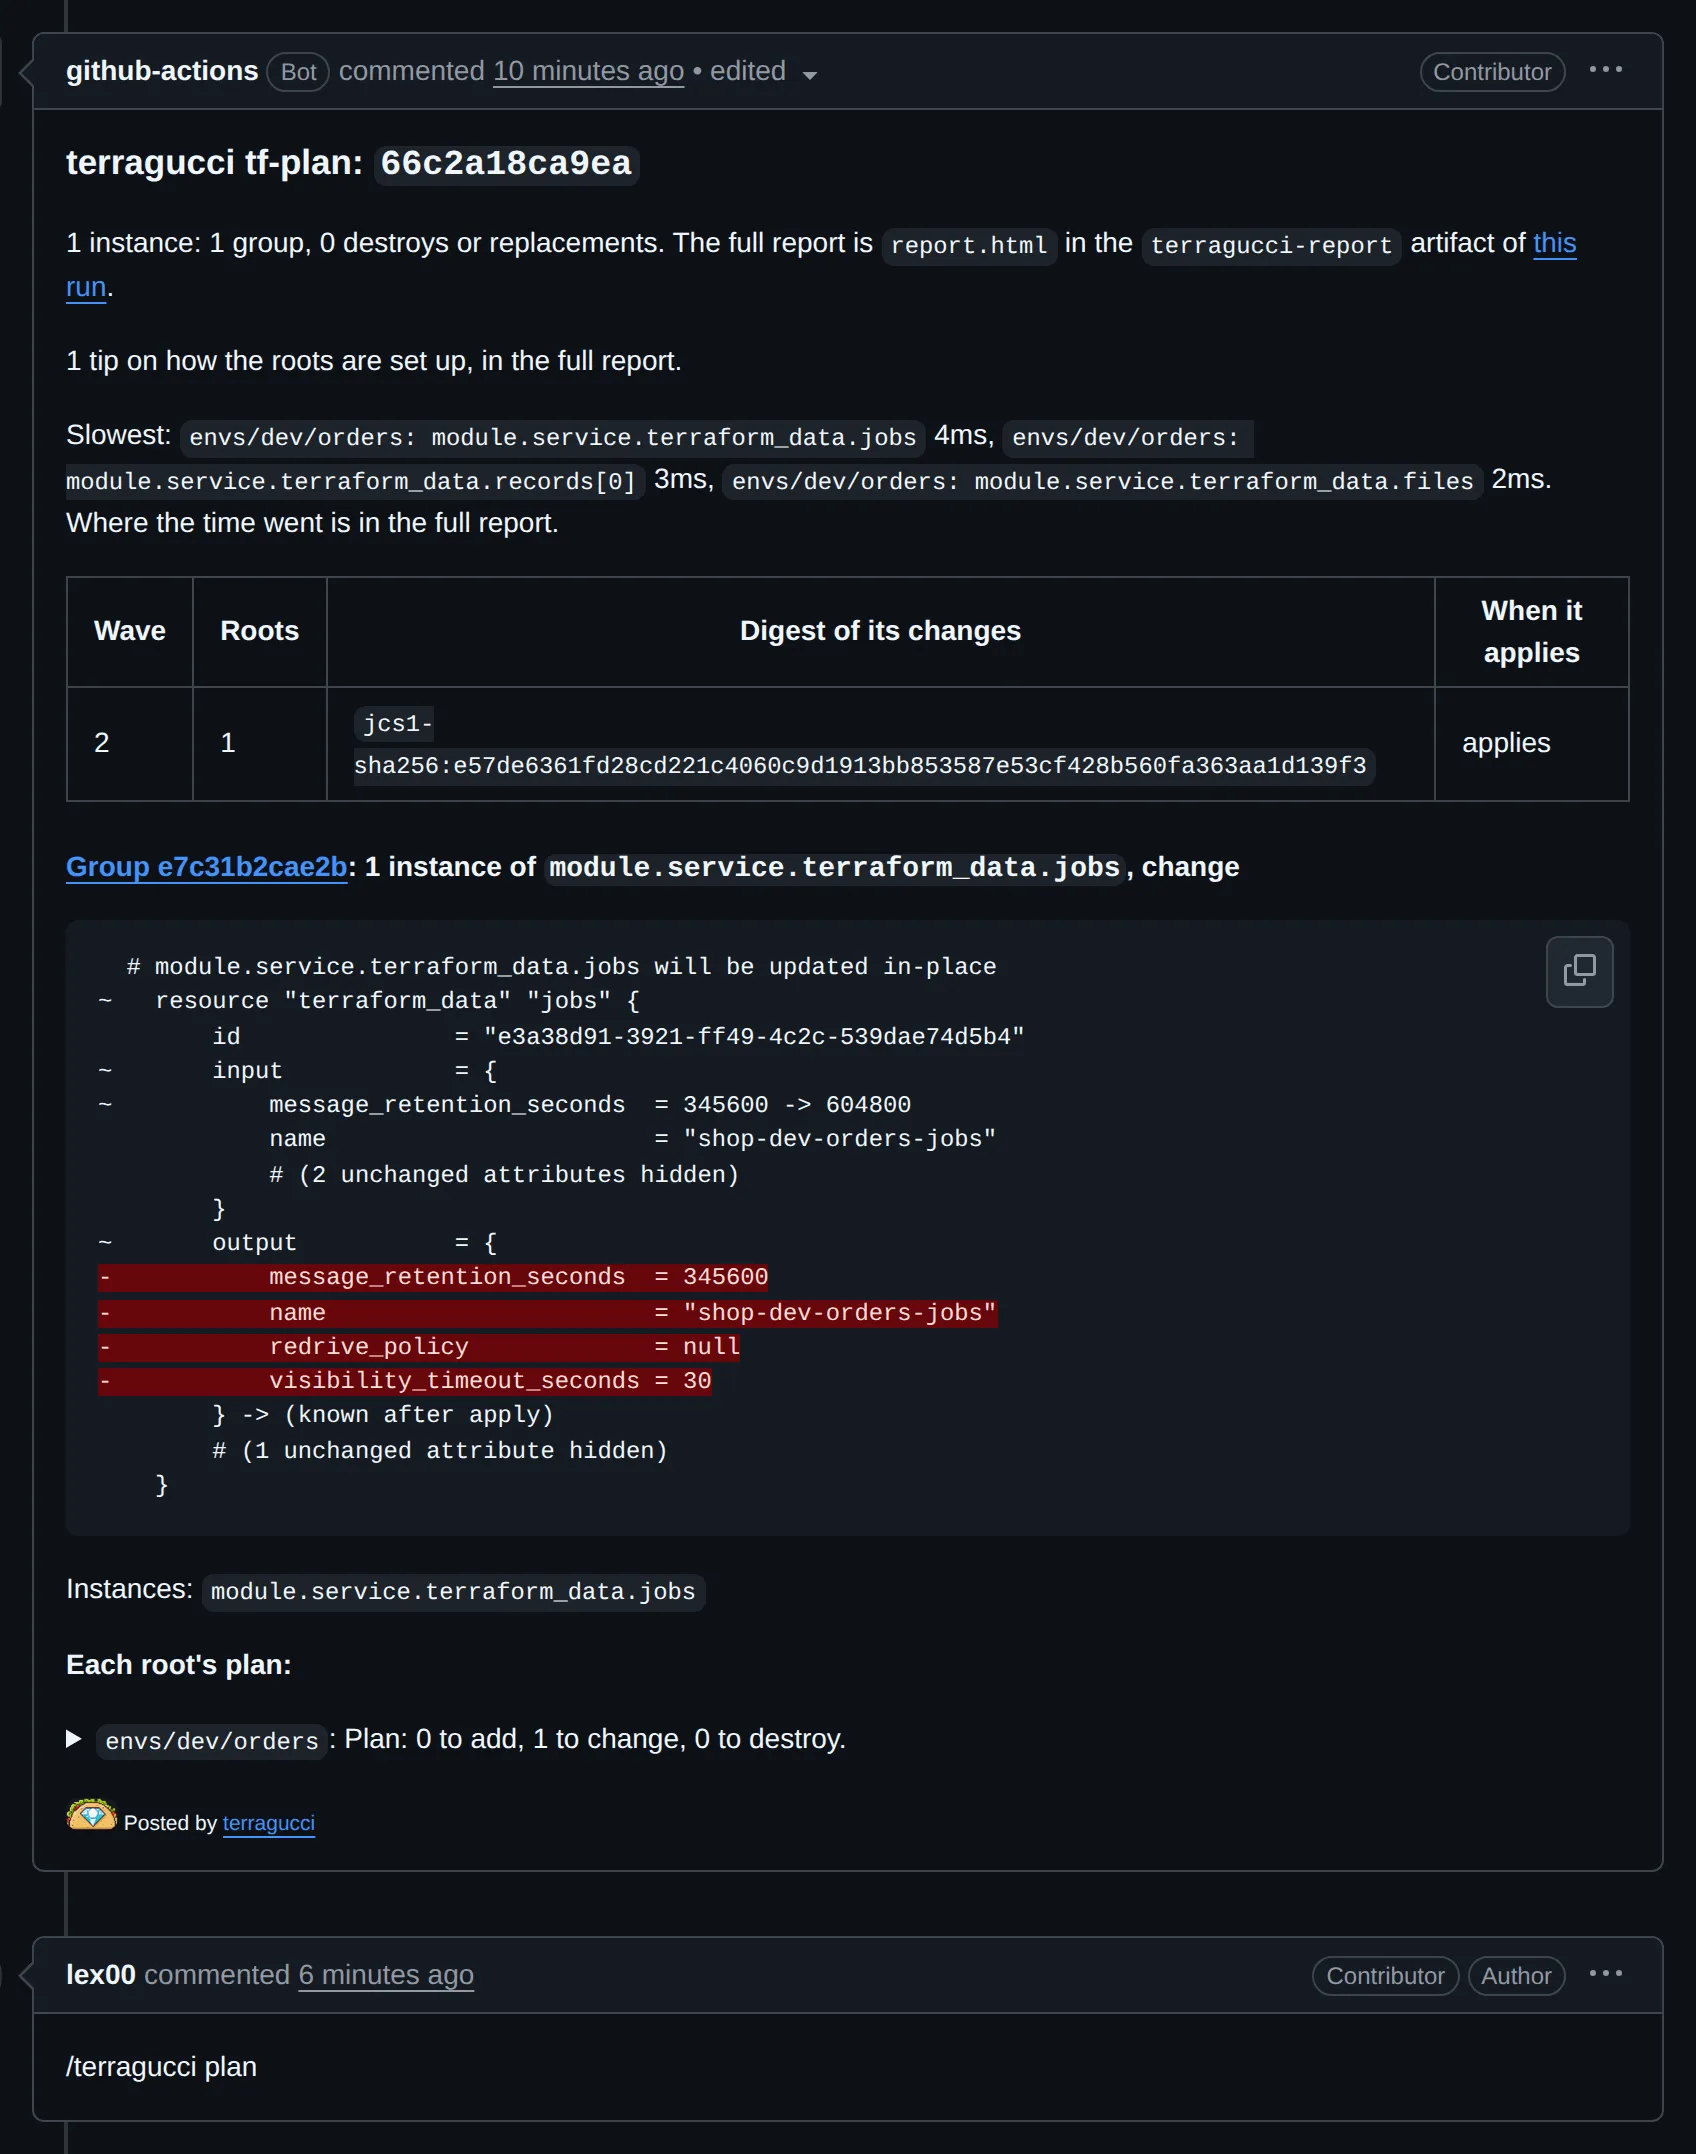Click the '(known after apply)' line
The height and width of the screenshot is (2154, 1696).
(383, 1415)
